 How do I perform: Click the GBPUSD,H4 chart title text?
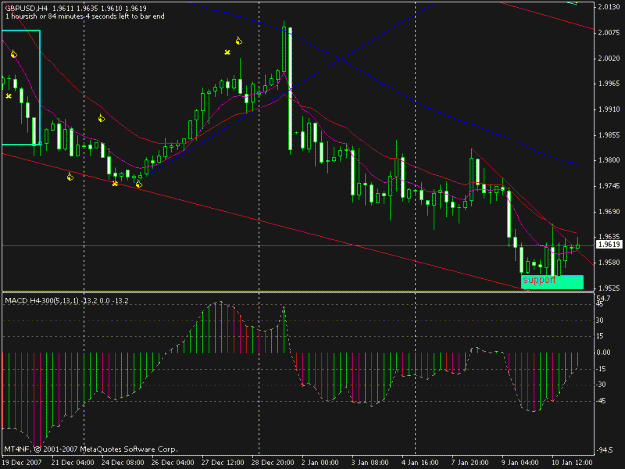(x=25, y=8)
